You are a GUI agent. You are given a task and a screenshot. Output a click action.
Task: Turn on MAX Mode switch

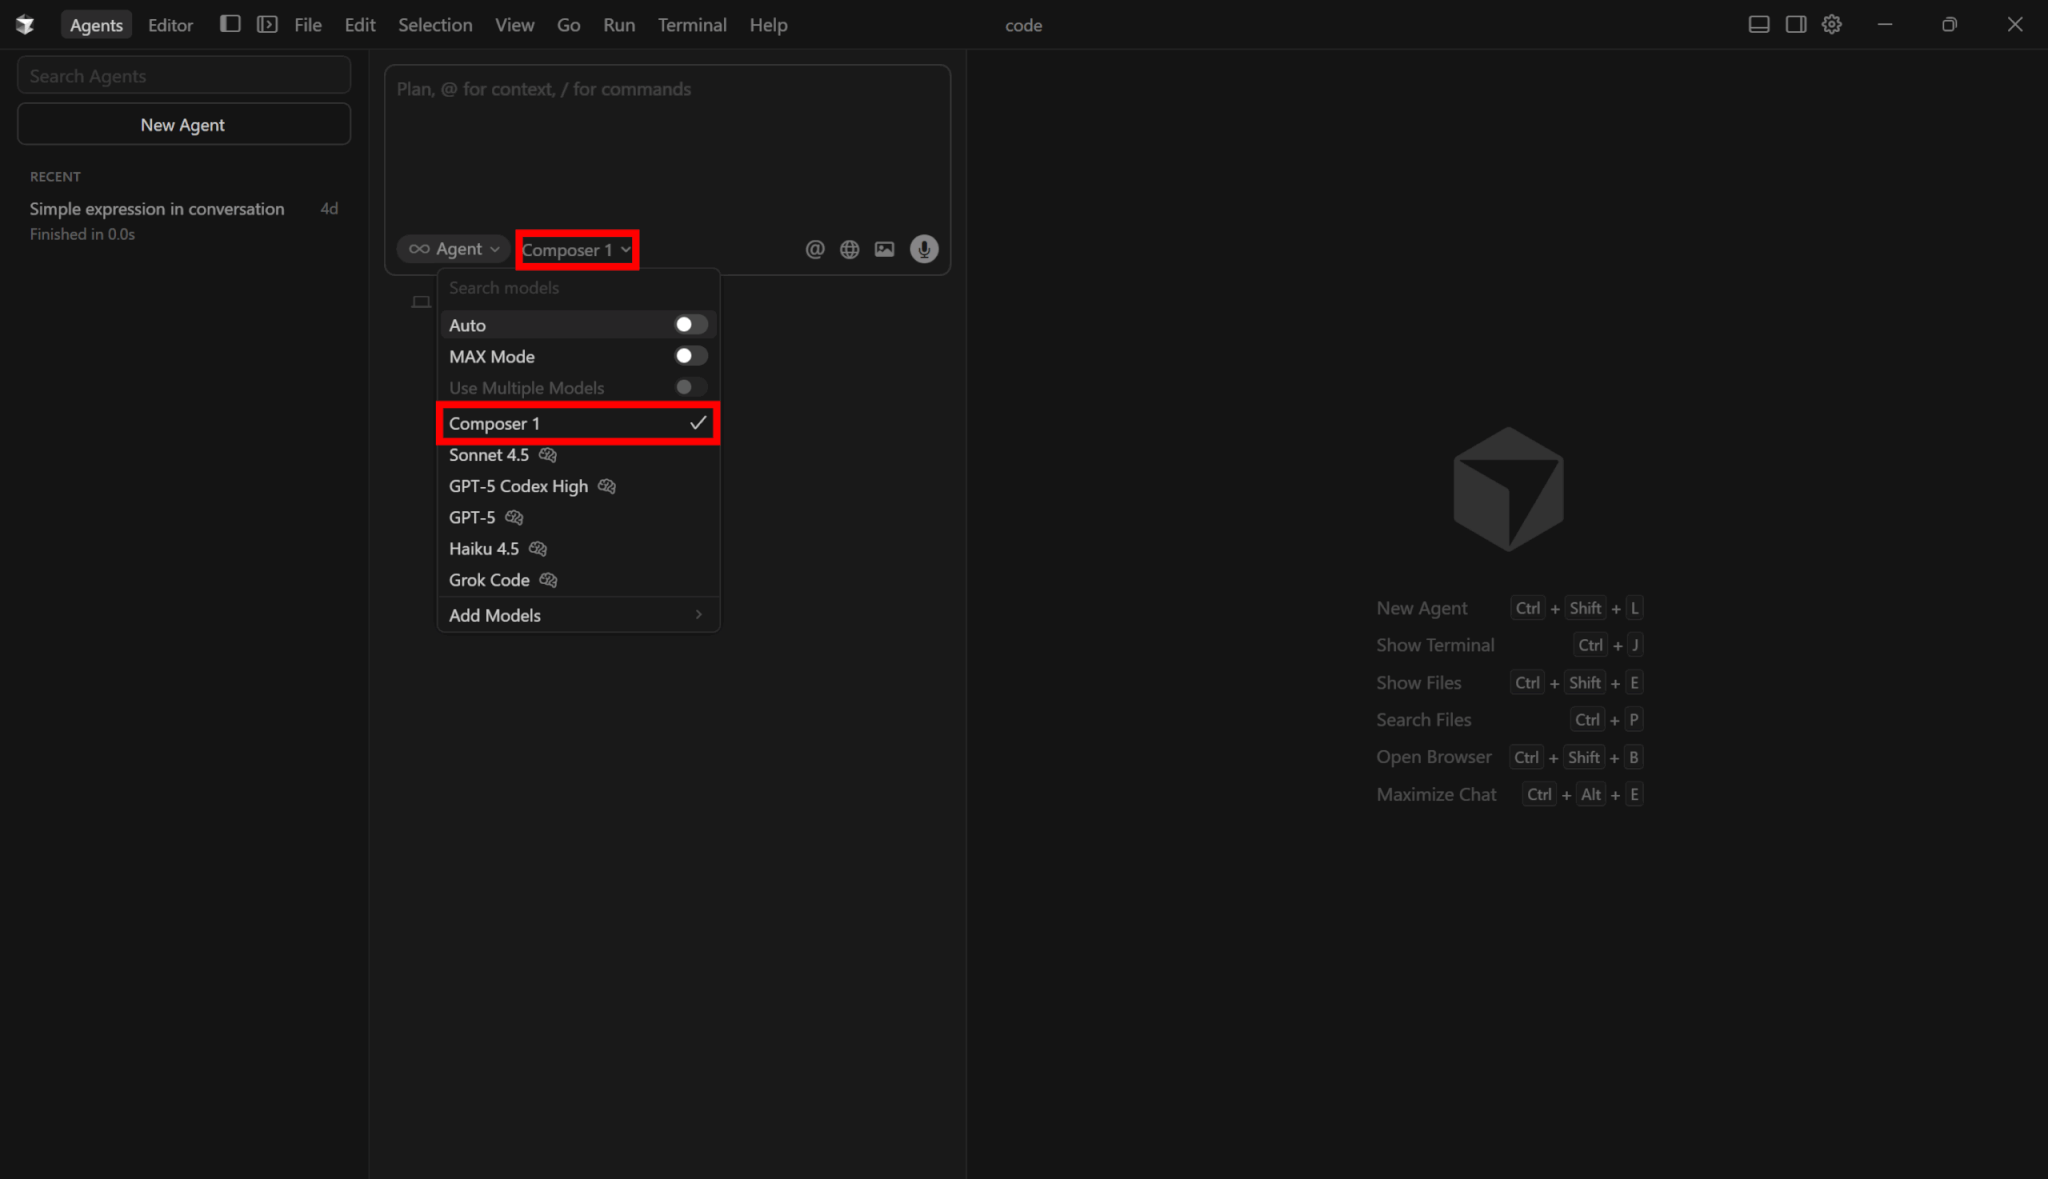click(x=690, y=356)
